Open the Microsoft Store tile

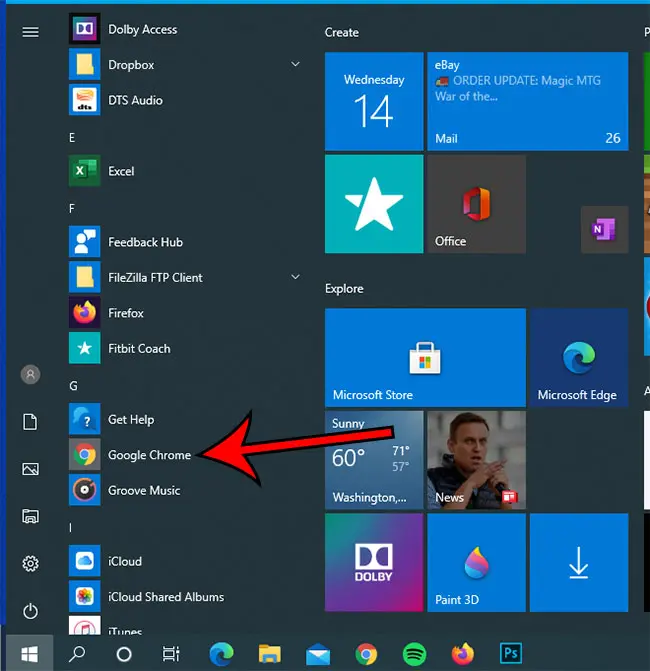425,358
